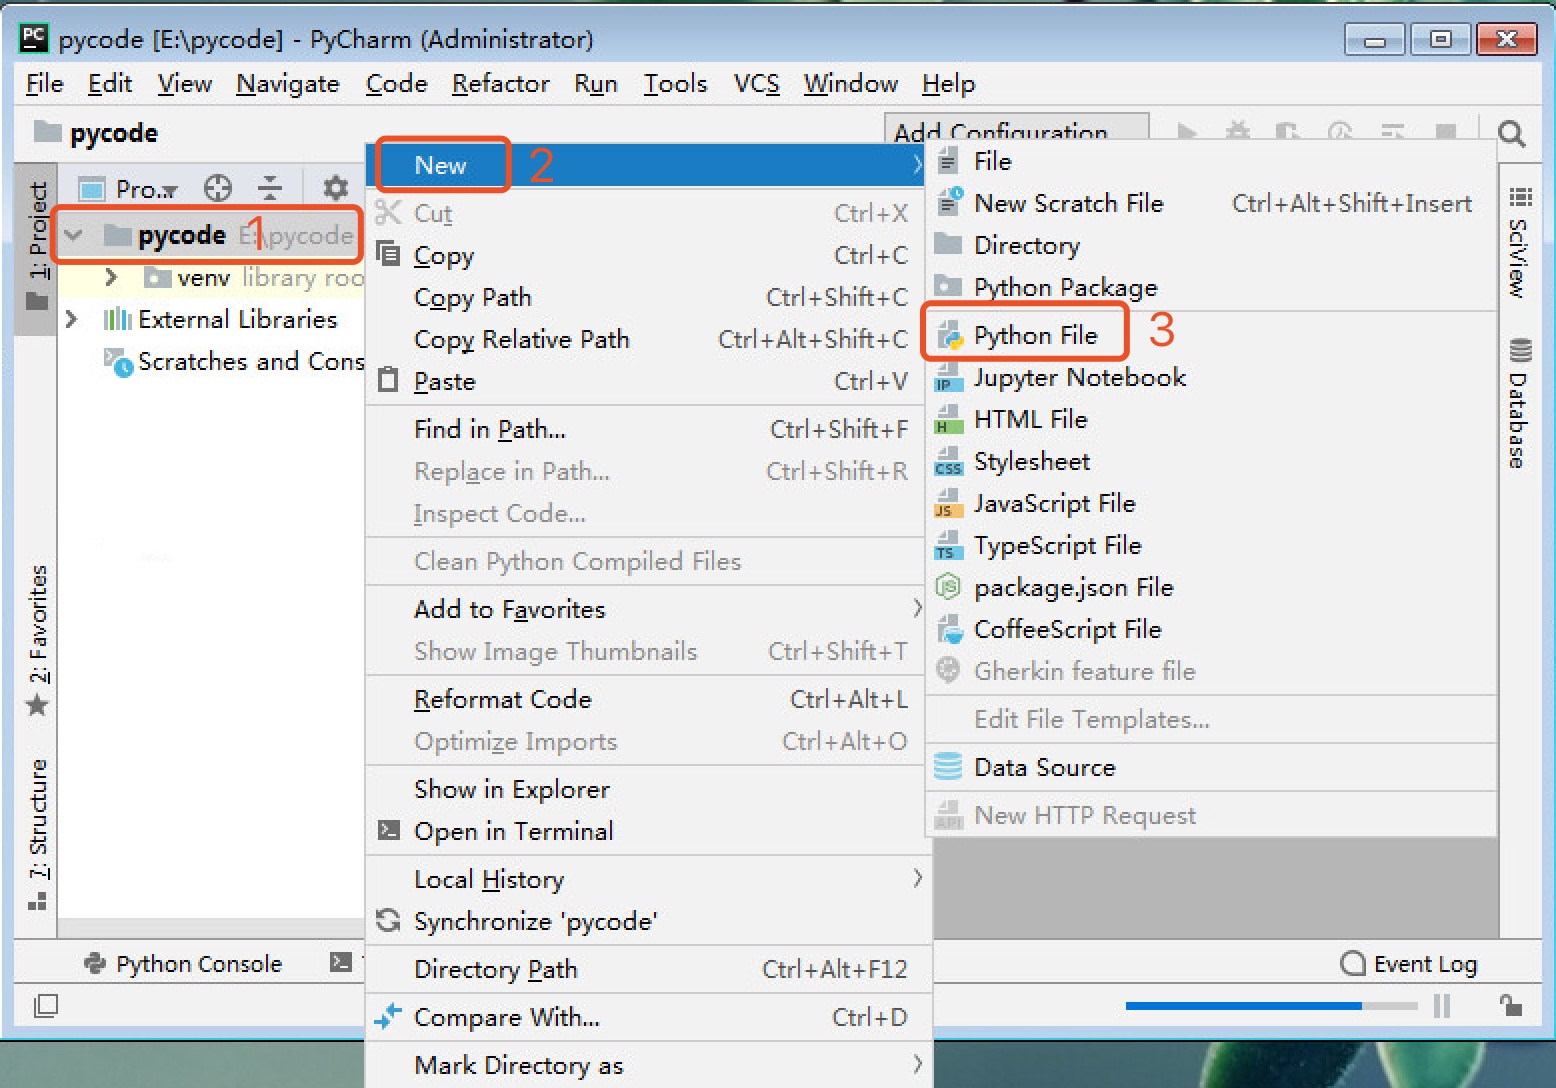The height and width of the screenshot is (1088, 1556).
Task: Click the search everywhere magnifier icon
Action: [x=1511, y=133]
